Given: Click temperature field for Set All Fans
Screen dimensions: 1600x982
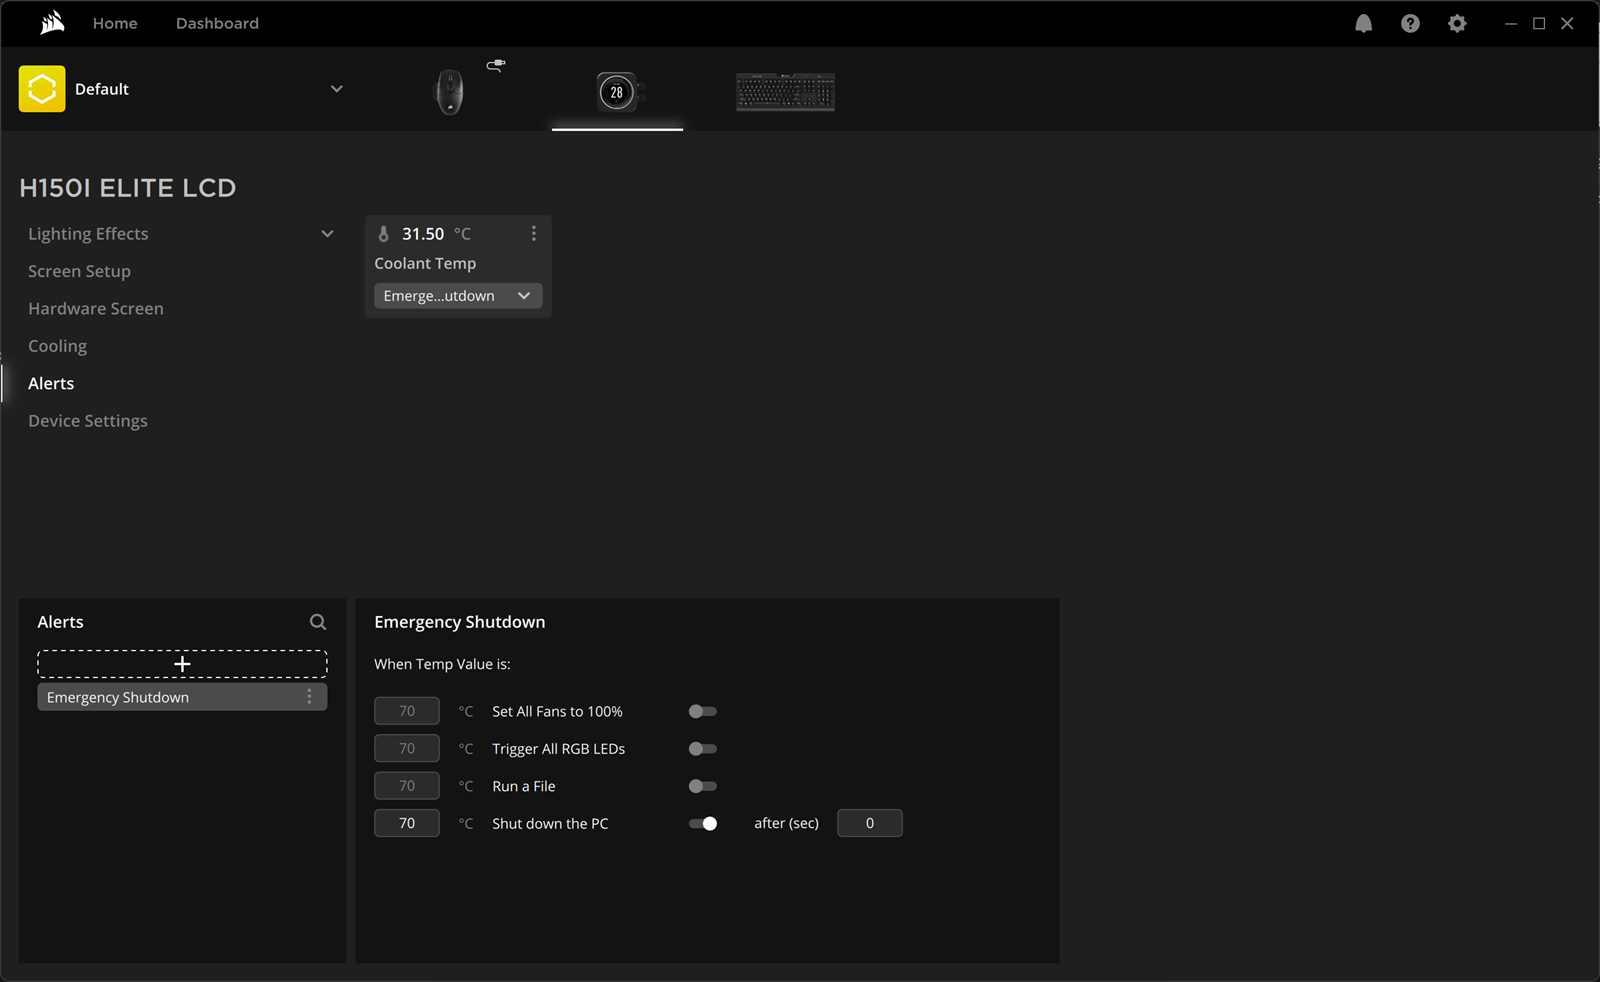Looking at the screenshot, I should pos(407,711).
